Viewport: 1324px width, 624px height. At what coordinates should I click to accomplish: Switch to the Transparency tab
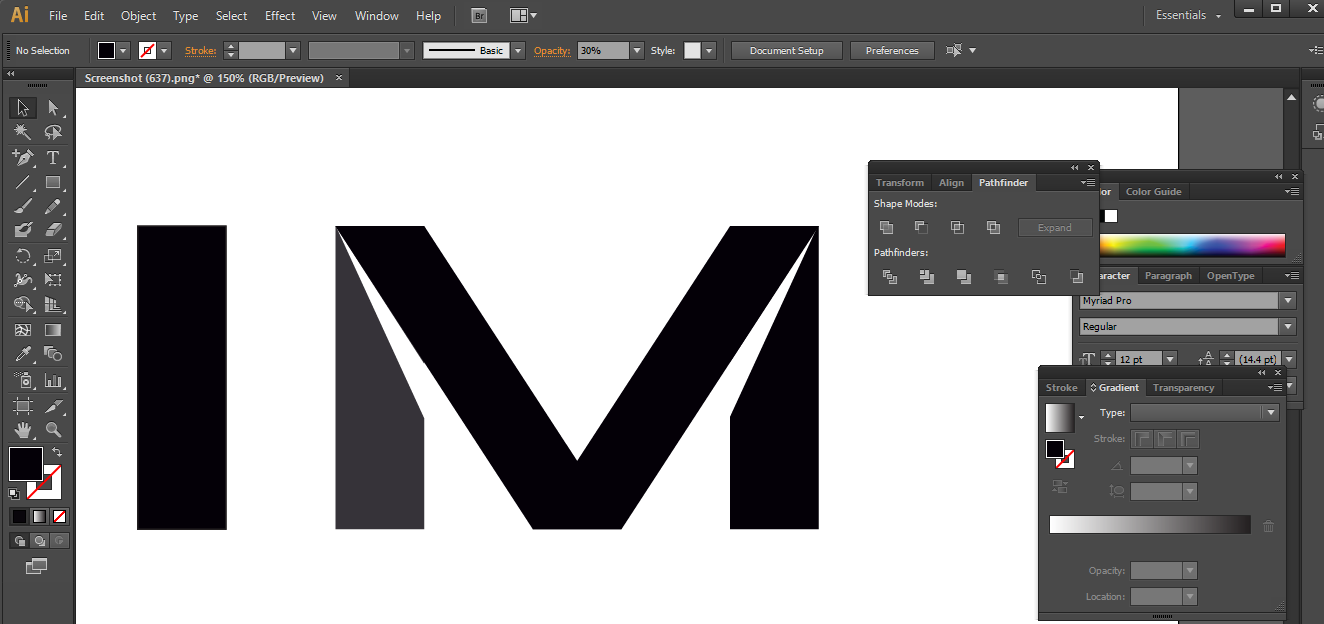[1183, 387]
